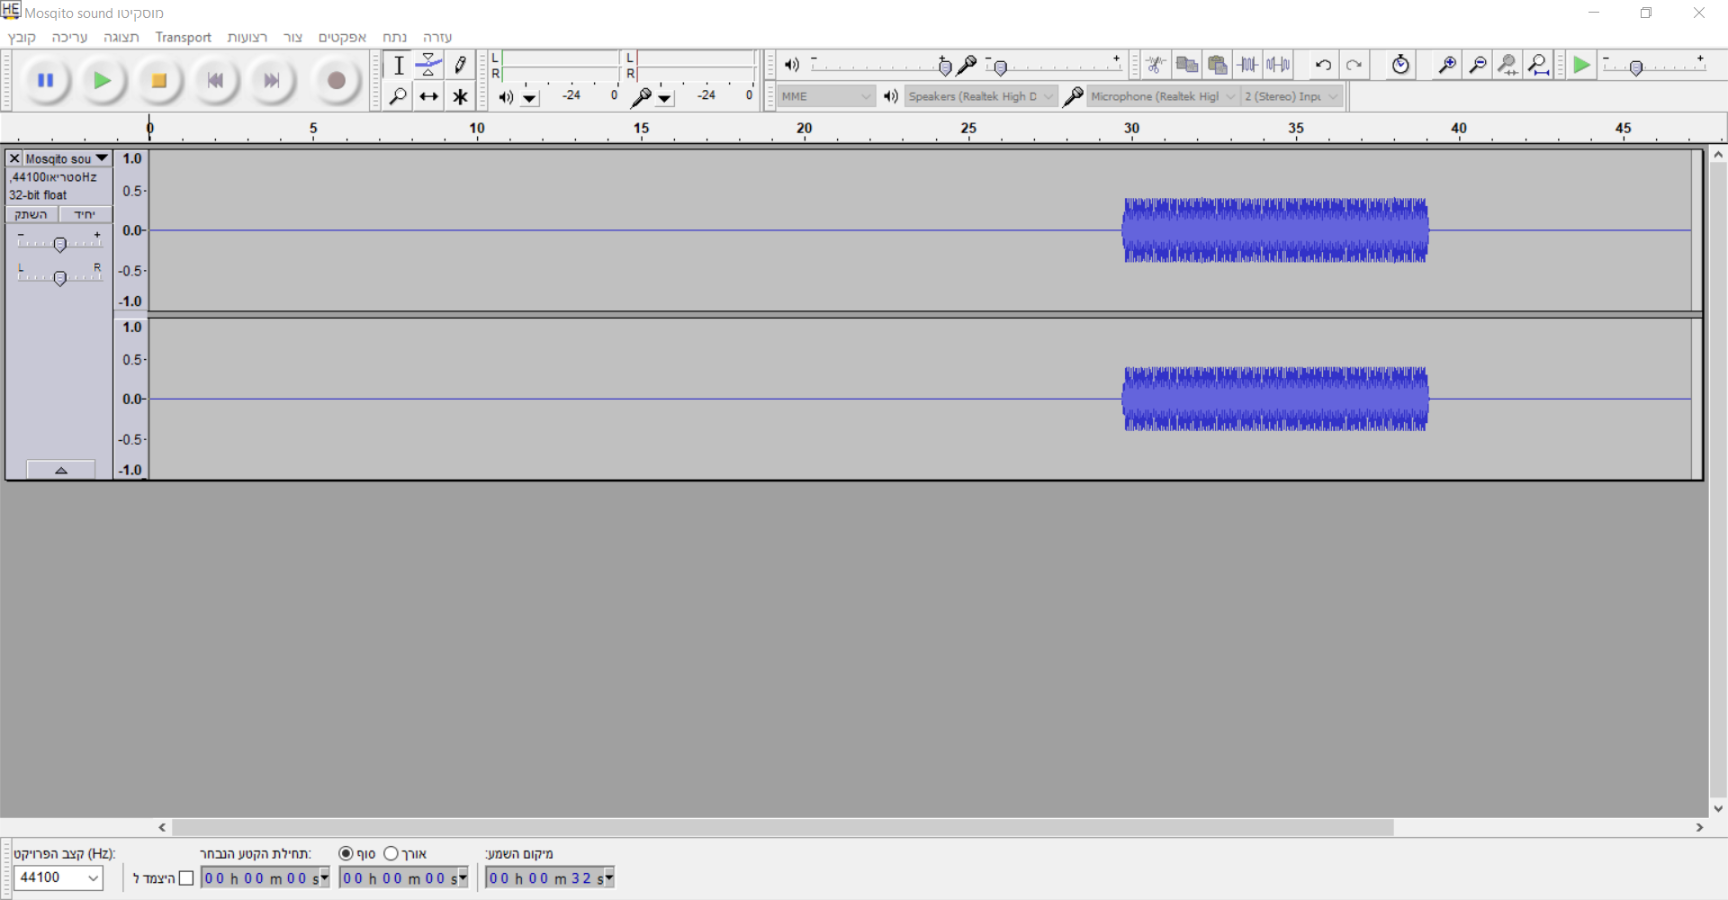Open the 2 (Stereo) input channels dropdown

[1291, 96]
